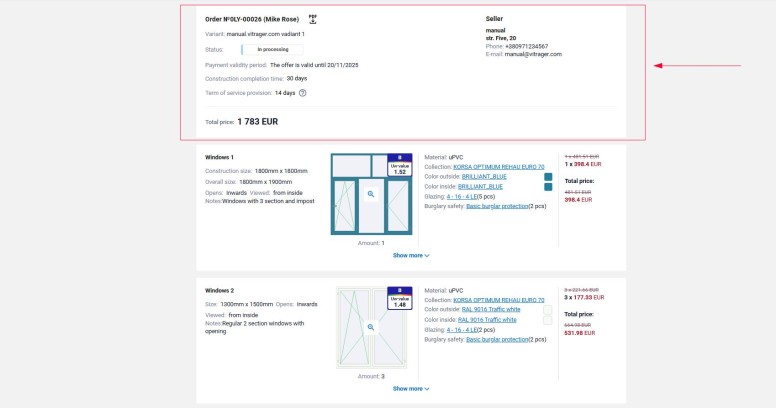Viewport: 776px width, 408px height.
Task: Open KORSA OPTIMUM REHAU EURO 70 link for Windows 1
Action: pyautogui.click(x=498, y=166)
